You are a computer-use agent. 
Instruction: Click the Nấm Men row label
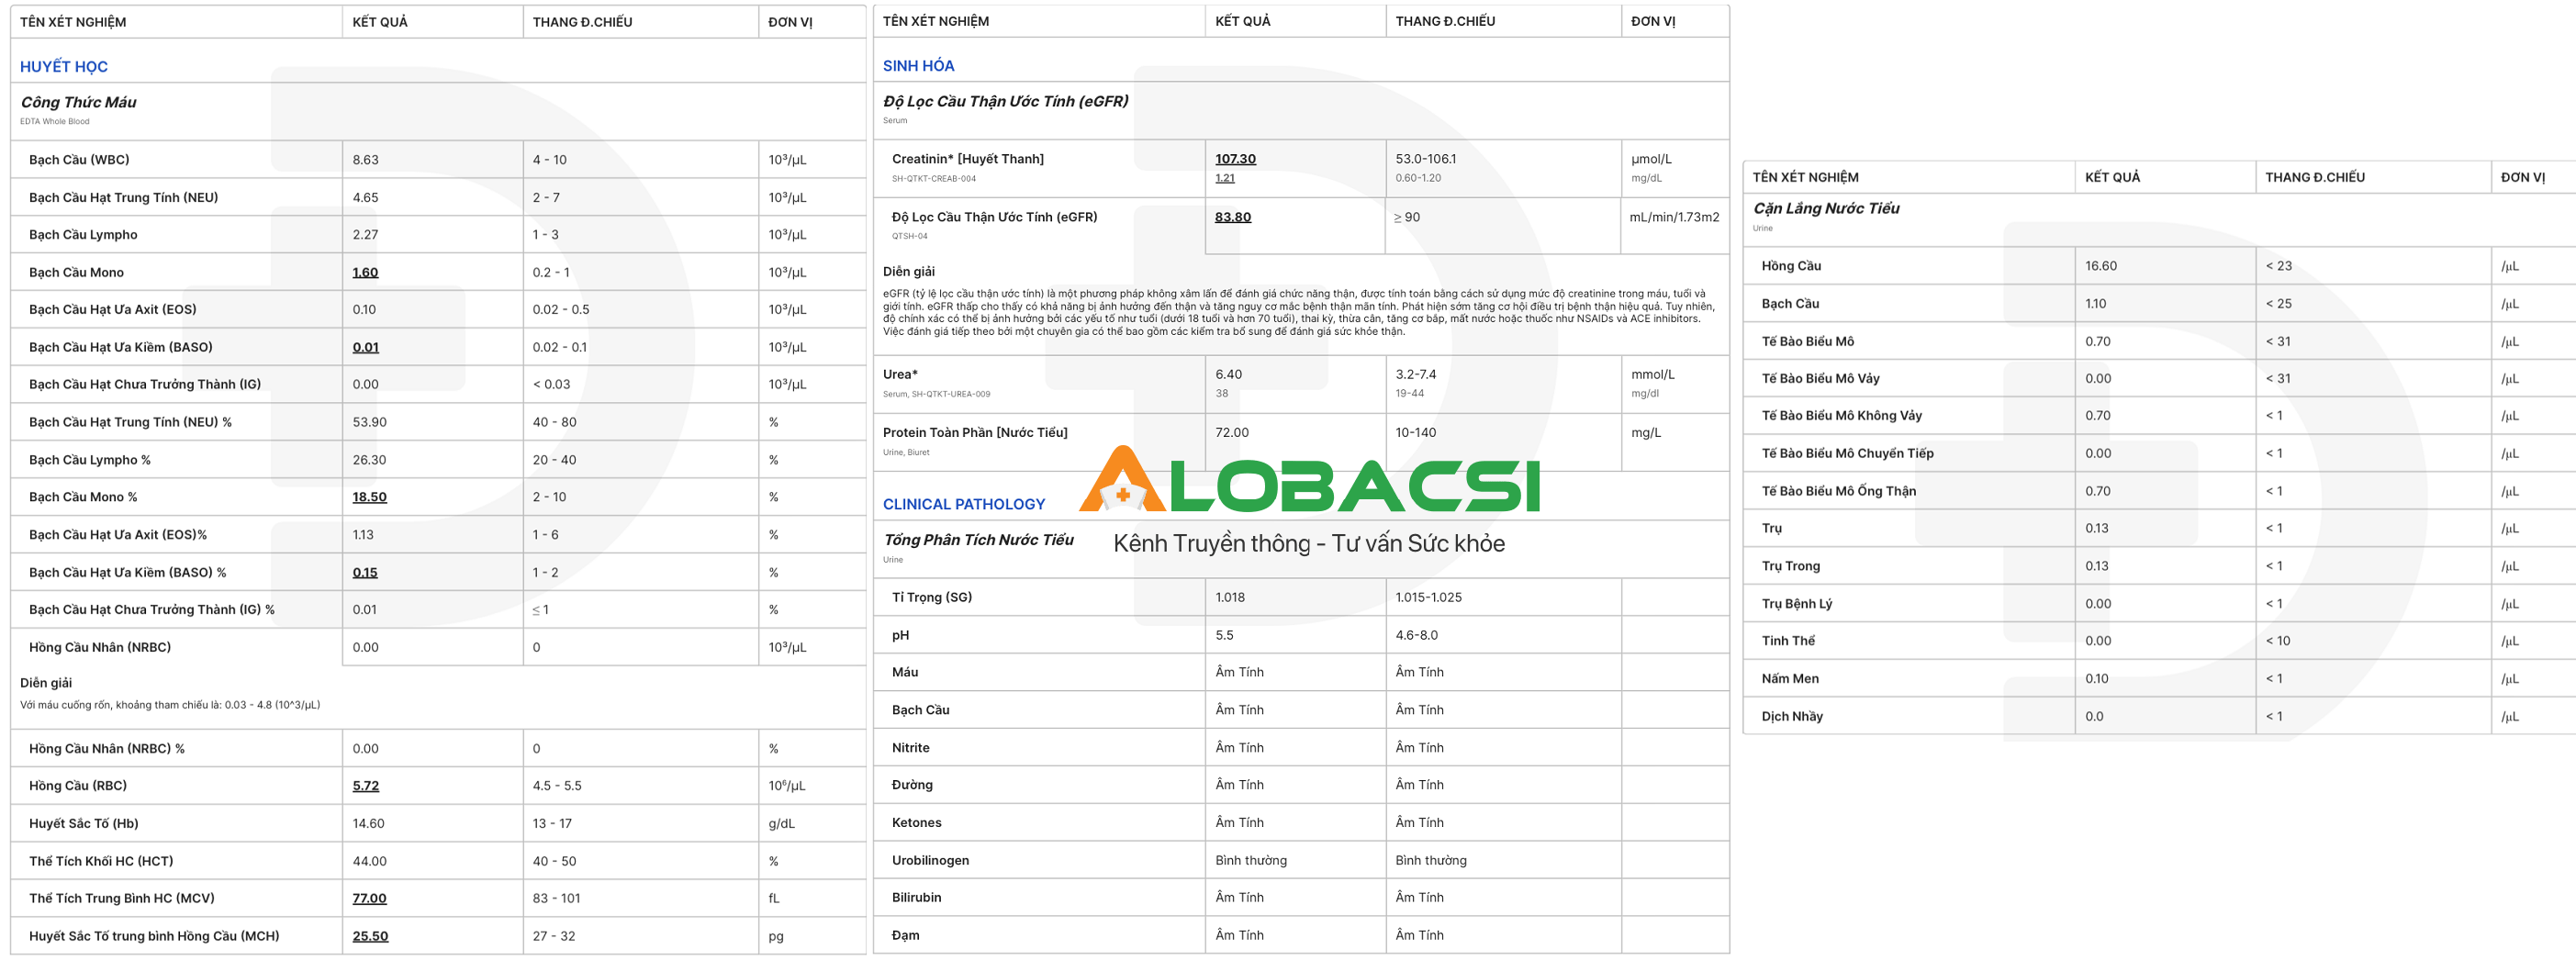(1789, 679)
